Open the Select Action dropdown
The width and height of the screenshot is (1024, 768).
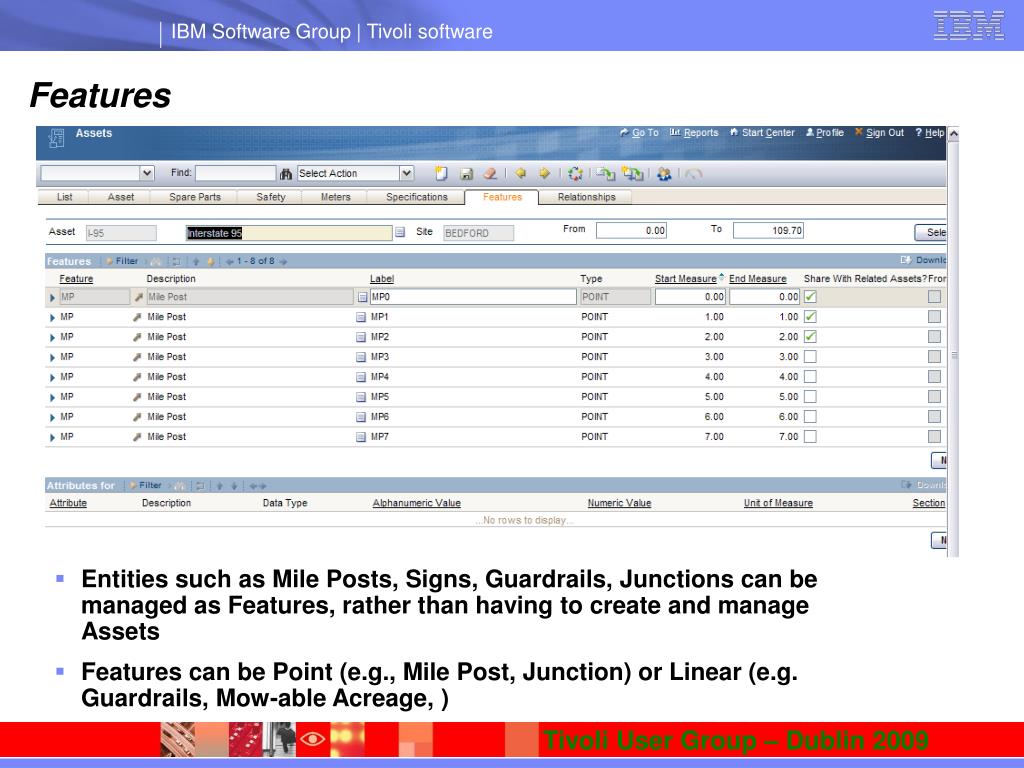click(407, 174)
